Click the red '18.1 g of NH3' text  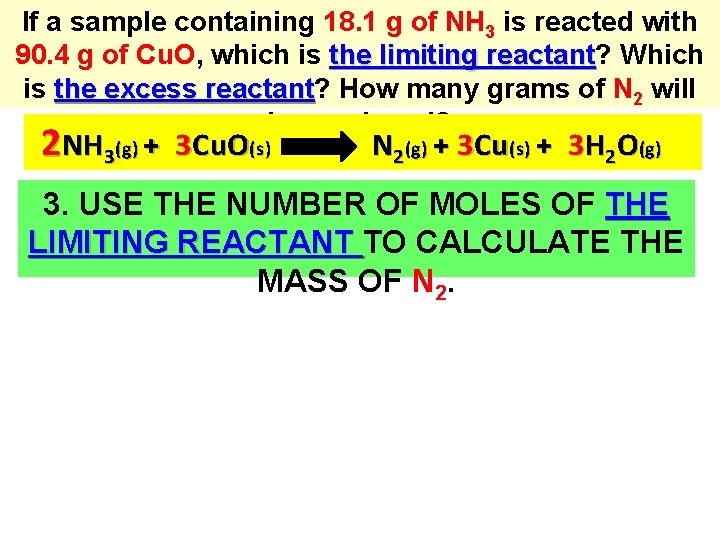[x=410, y=24]
